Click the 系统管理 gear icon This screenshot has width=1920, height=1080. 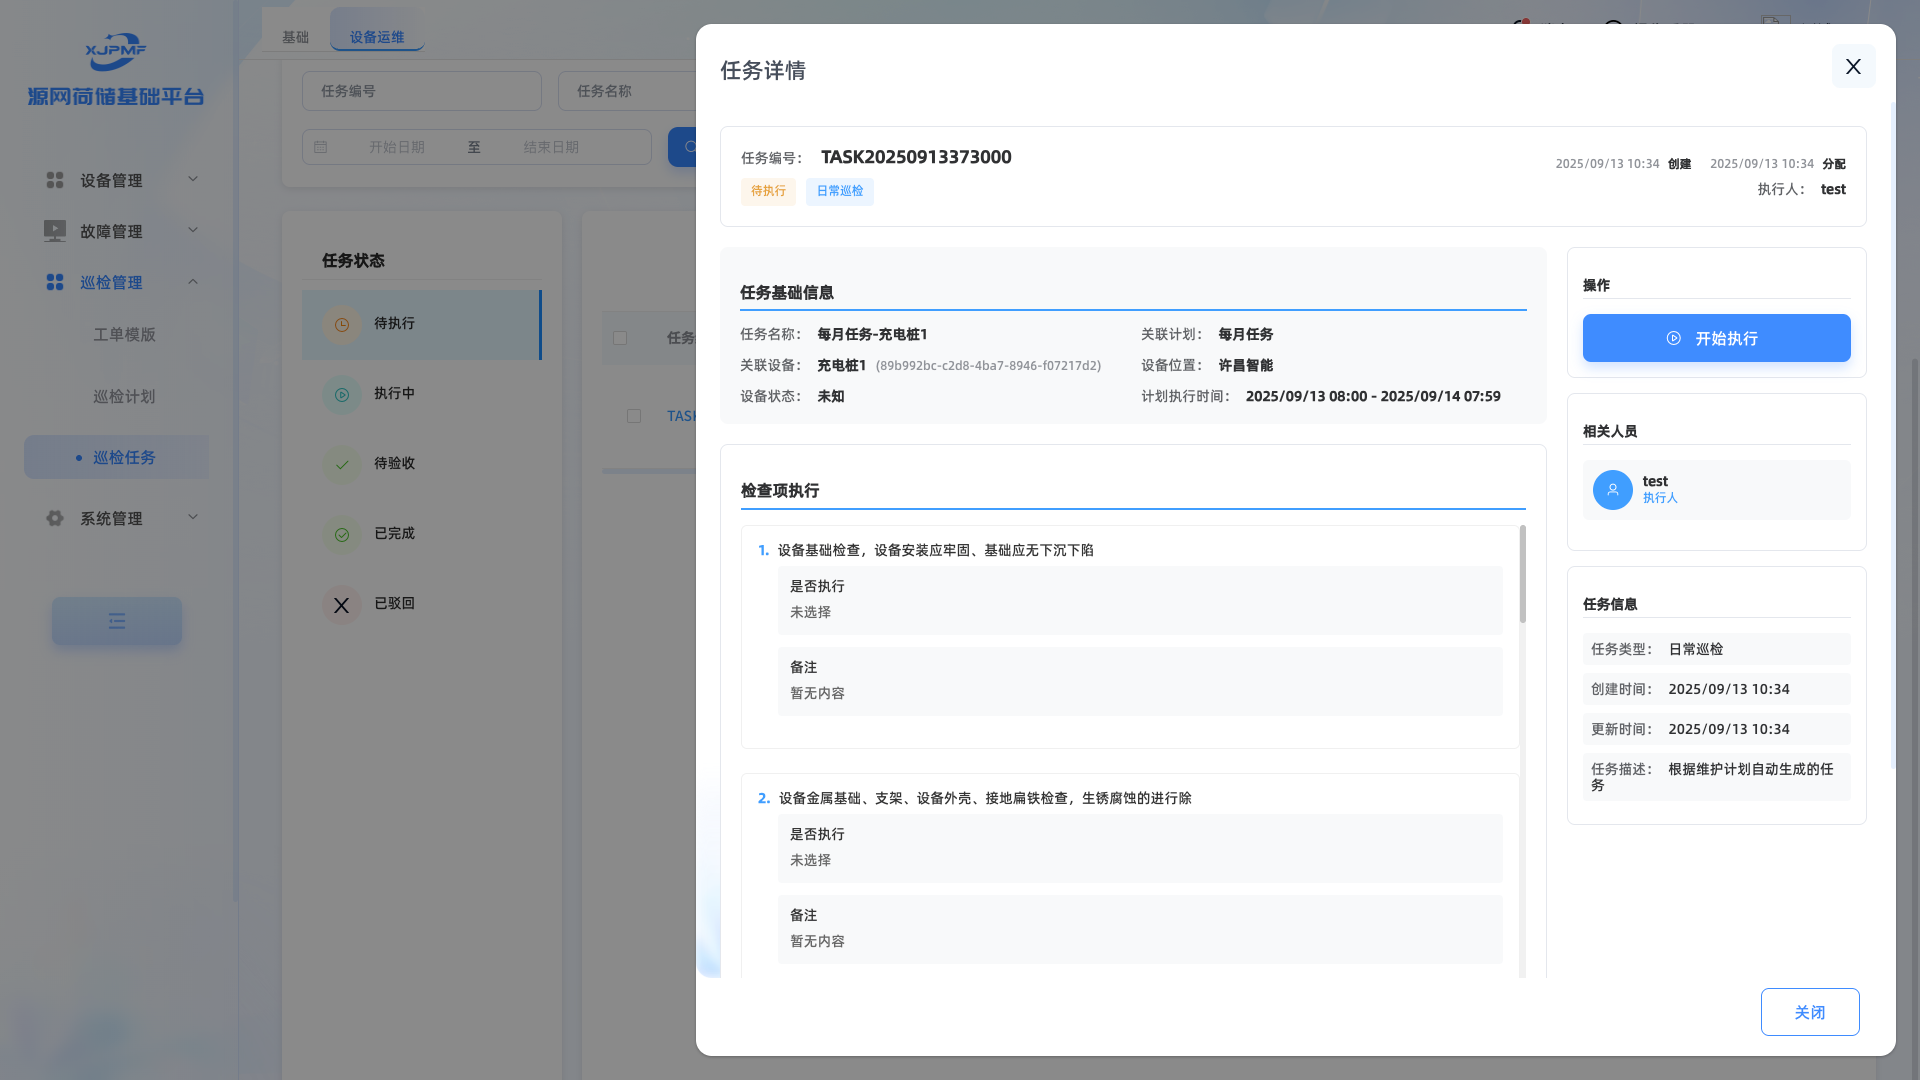point(55,518)
